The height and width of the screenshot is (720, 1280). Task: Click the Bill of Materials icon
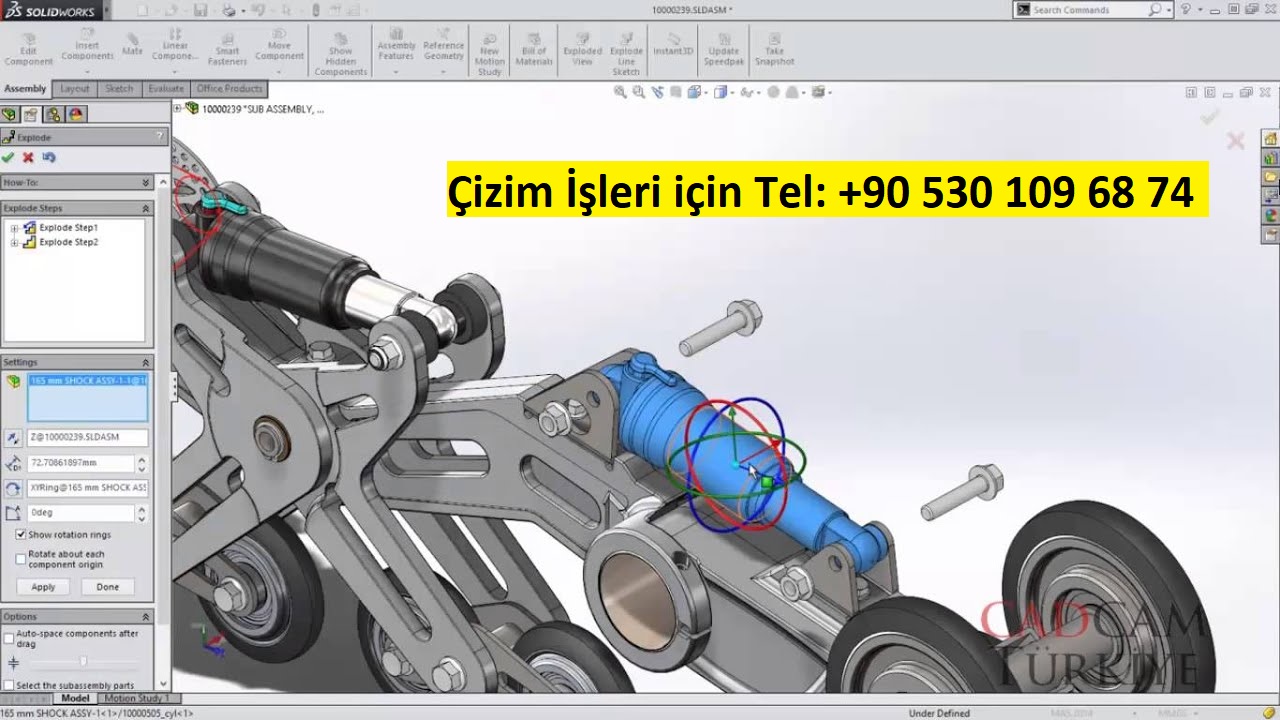click(534, 50)
